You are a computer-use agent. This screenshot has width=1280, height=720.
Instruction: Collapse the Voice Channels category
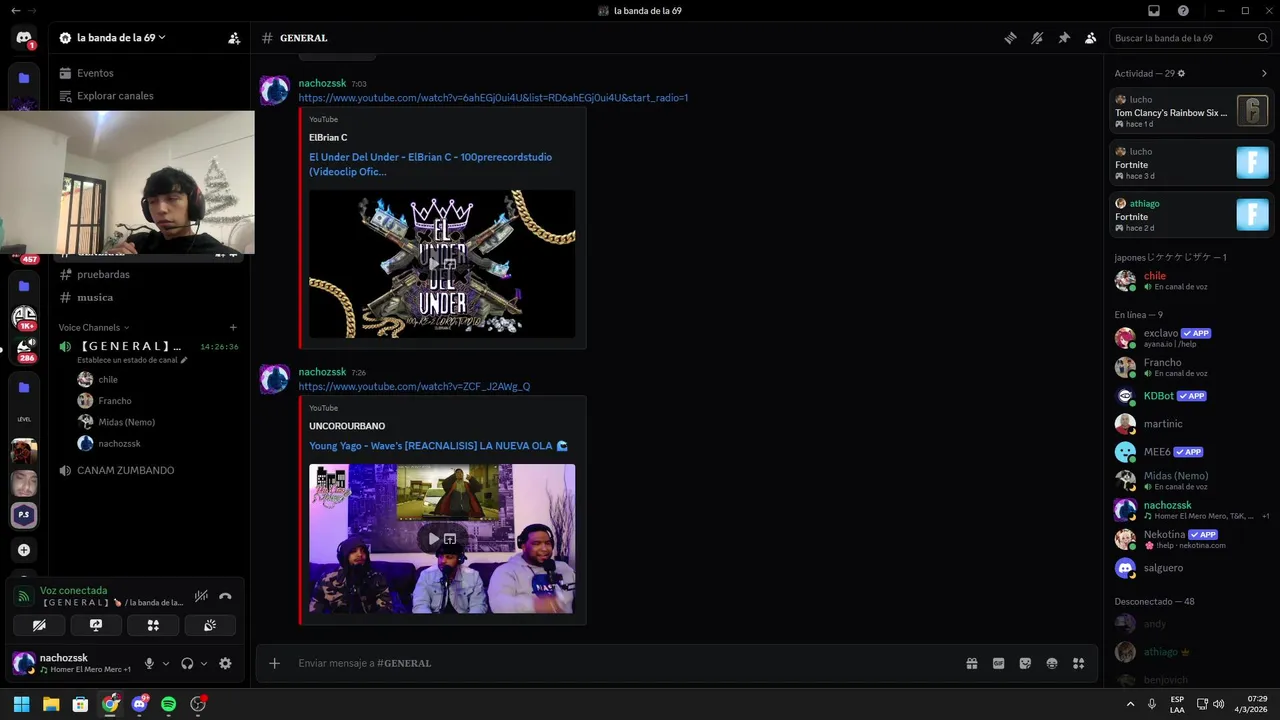(x=93, y=327)
